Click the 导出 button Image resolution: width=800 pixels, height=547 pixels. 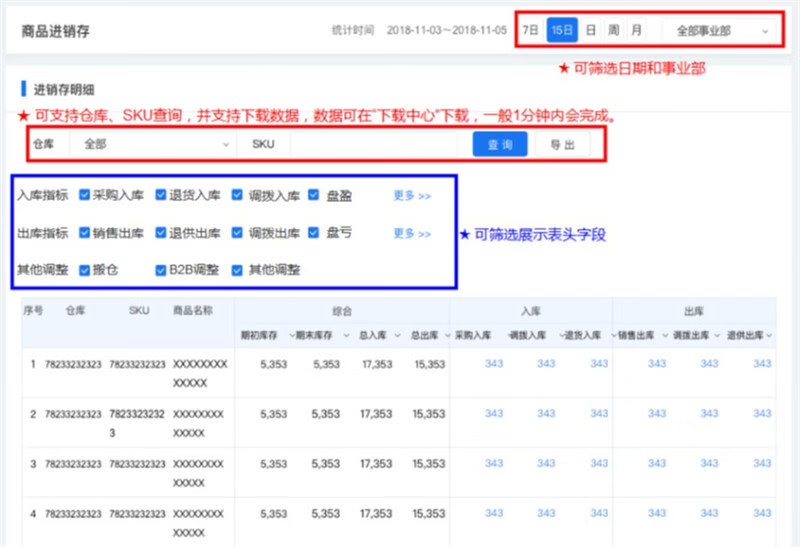pos(562,145)
